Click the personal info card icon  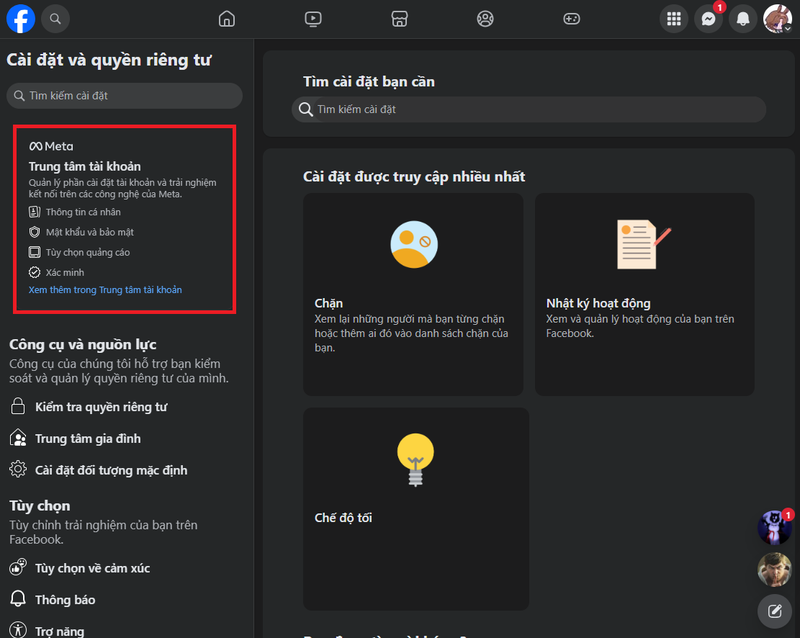click(x=34, y=212)
